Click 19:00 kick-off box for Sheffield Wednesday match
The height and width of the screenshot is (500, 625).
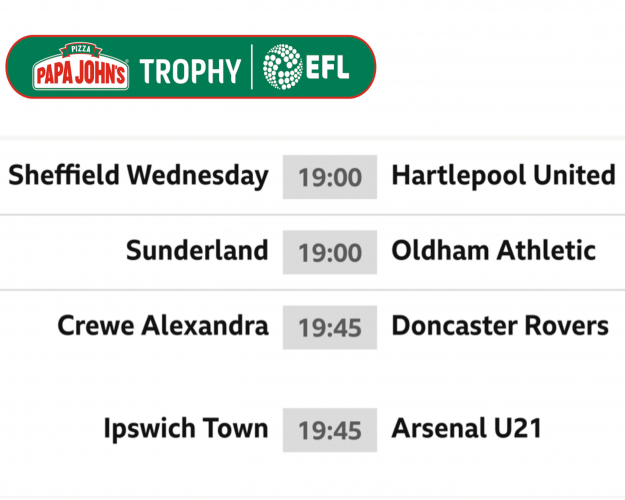point(330,177)
